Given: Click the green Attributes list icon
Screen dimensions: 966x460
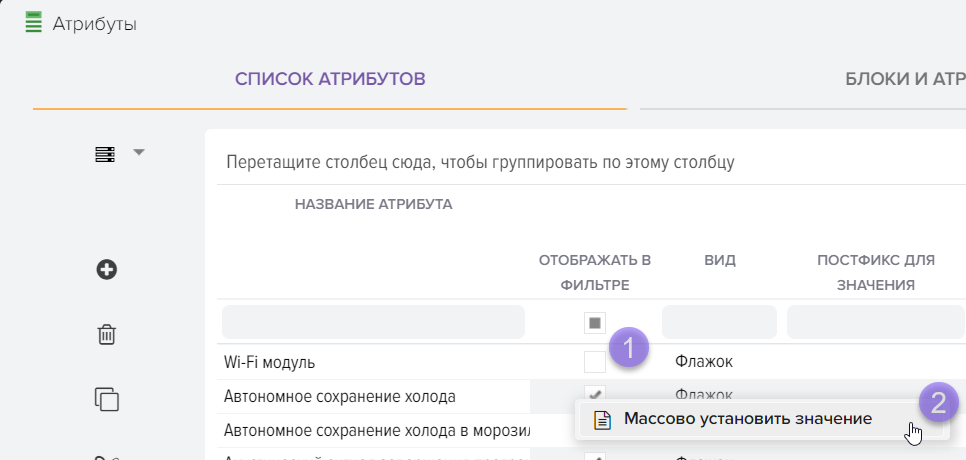Looking at the screenshot, I should (x=34, y=22).
